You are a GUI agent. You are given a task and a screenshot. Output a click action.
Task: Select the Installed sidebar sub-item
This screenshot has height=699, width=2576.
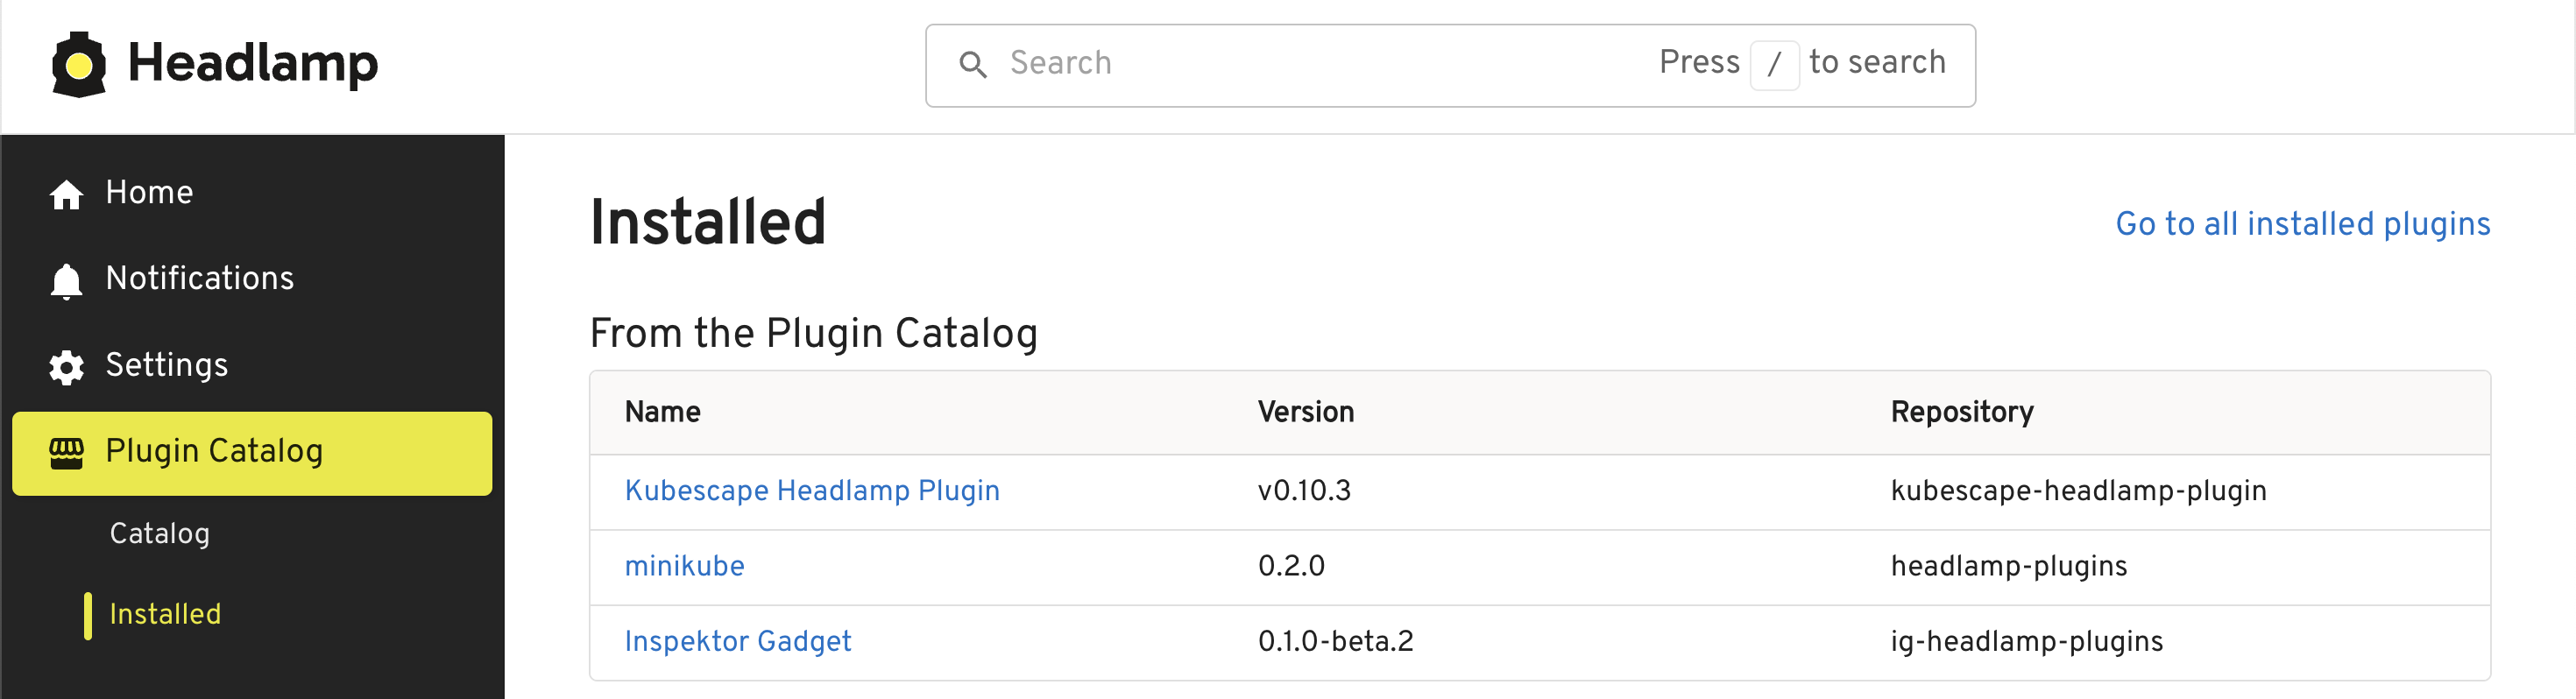[x=165, y=614]
